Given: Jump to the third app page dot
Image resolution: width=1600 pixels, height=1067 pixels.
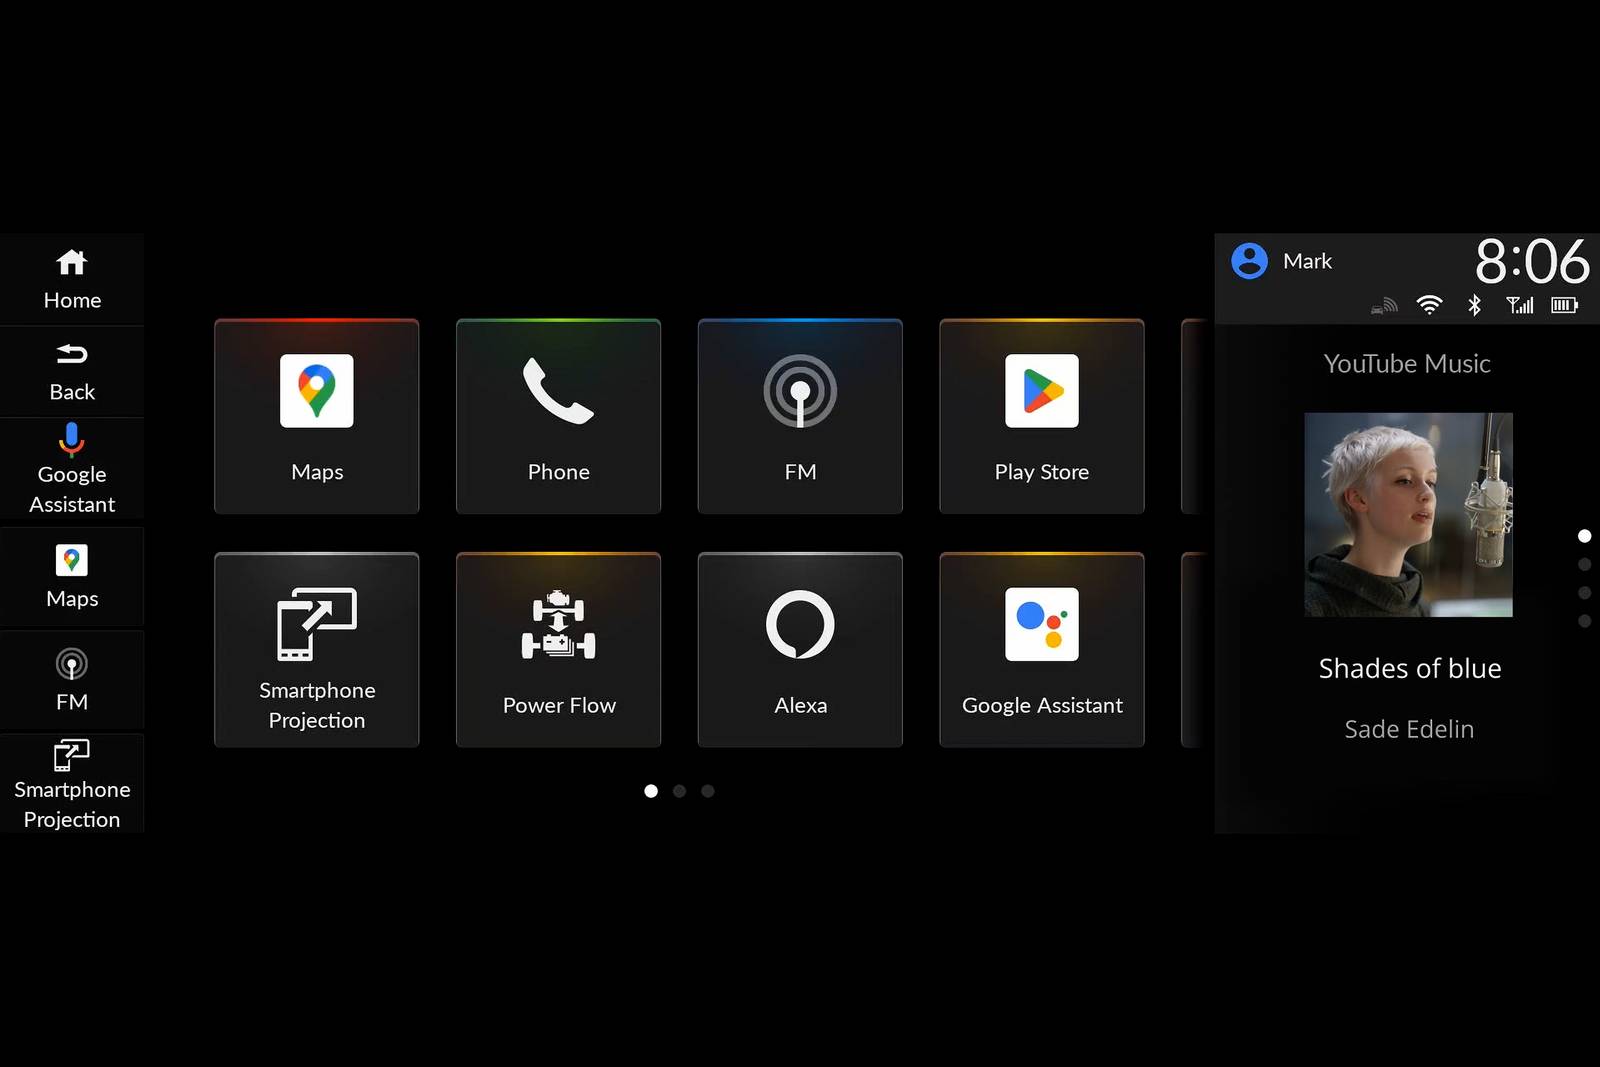Looking at the screenshot, I should pos(708,791).
